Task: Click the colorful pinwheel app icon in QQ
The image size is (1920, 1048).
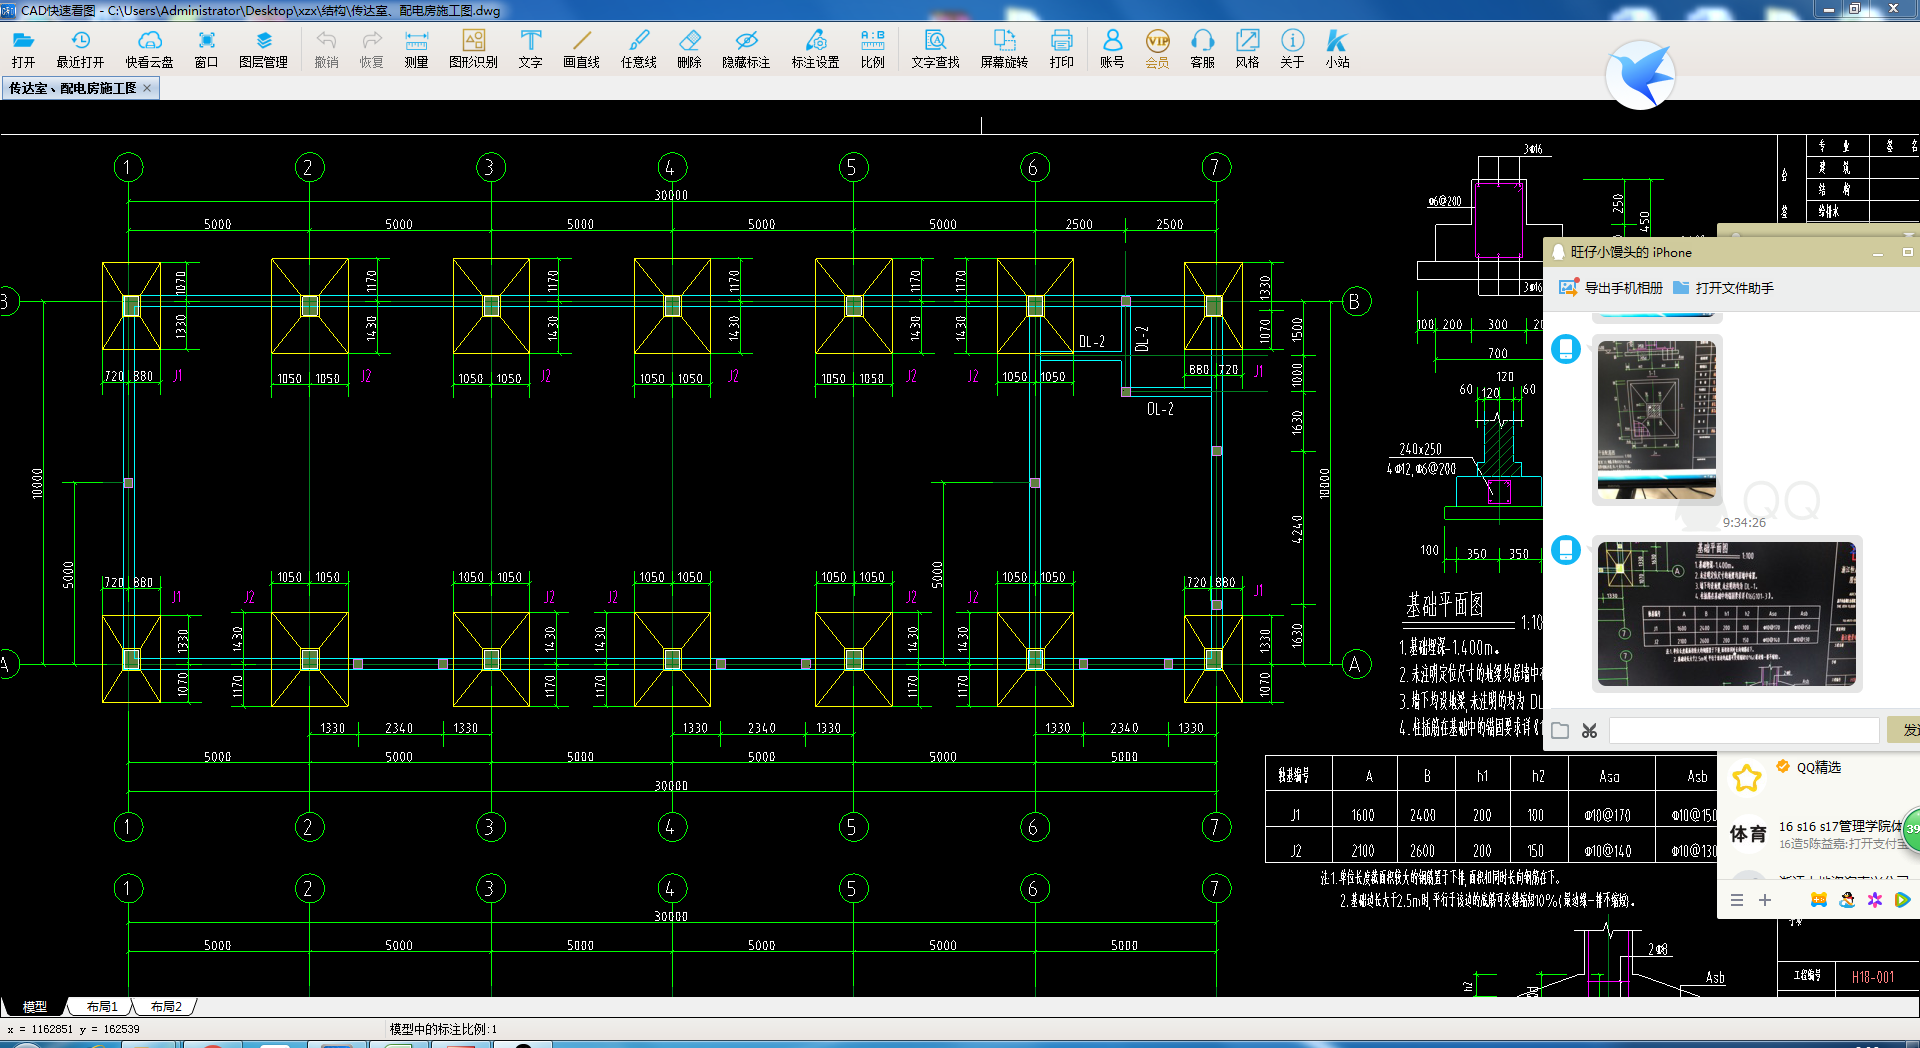Action: click(x=1875, y=900)
